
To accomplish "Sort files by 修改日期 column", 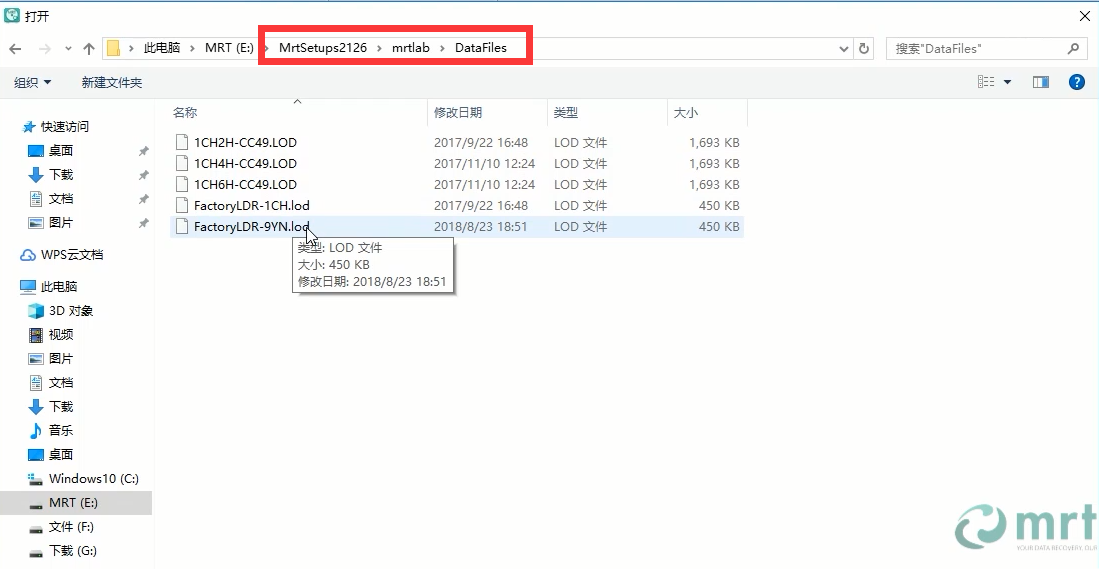I will coord(457,113).
